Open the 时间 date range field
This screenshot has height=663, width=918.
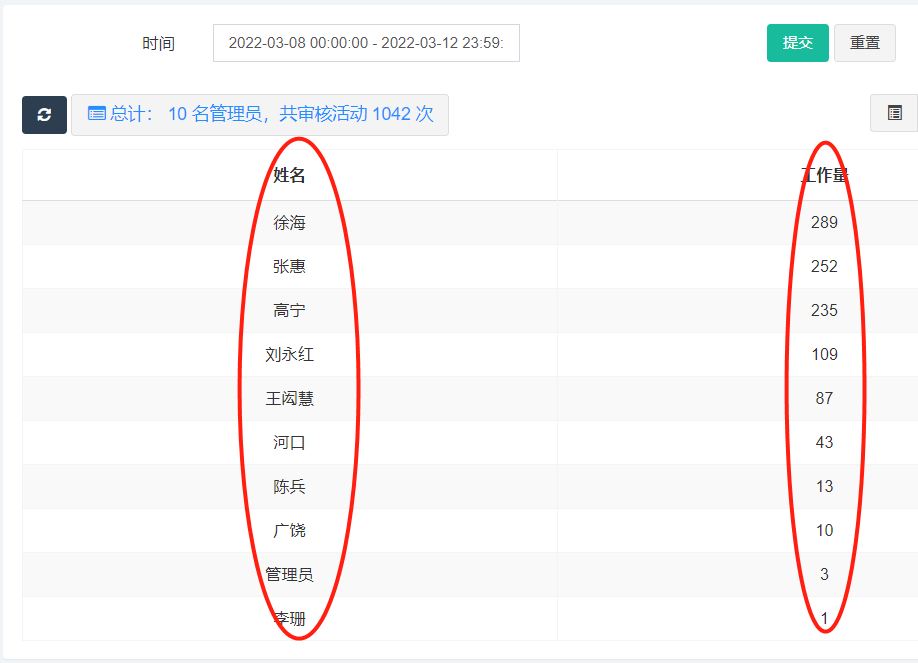click(366, 43)
